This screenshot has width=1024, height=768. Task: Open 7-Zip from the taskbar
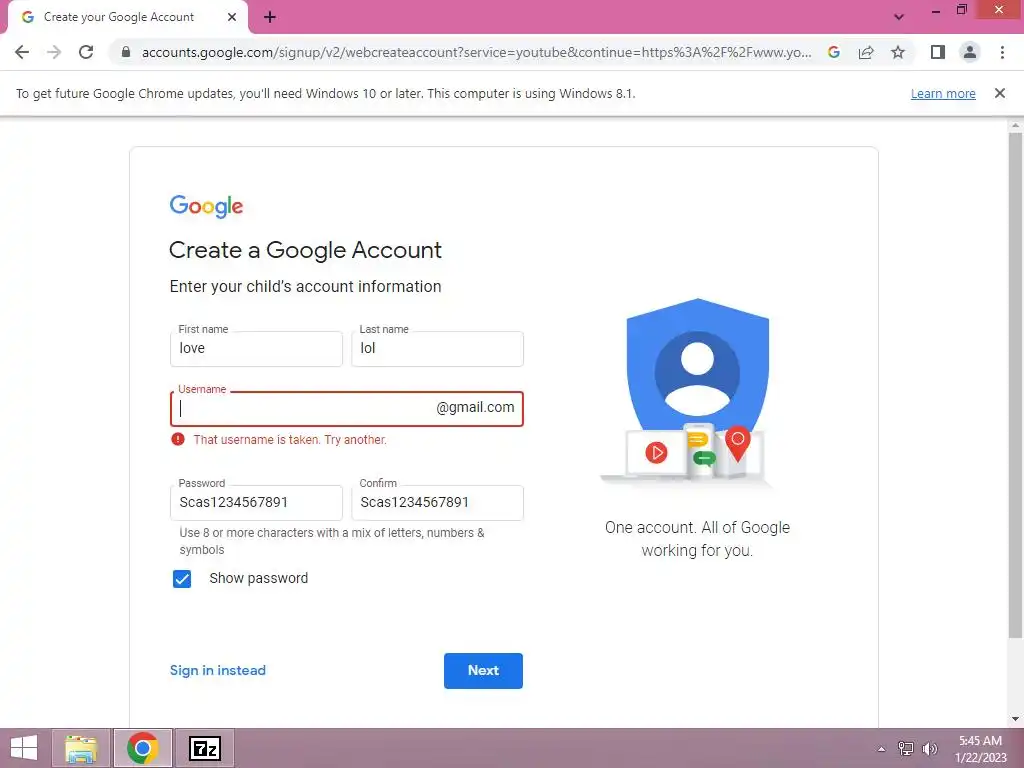click(205, 748)
